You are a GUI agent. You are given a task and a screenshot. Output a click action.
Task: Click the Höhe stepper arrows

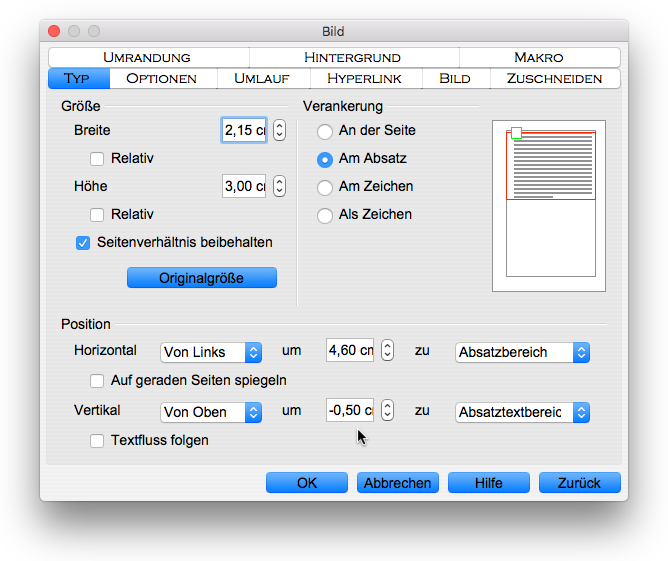279,186
